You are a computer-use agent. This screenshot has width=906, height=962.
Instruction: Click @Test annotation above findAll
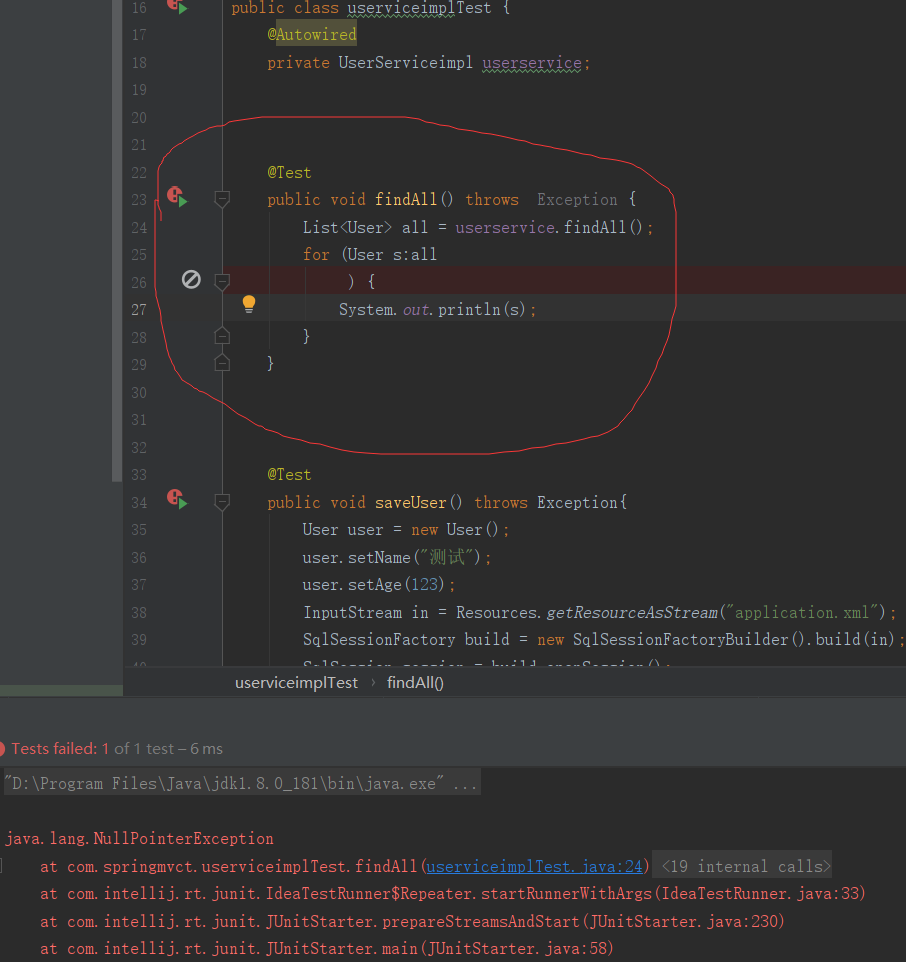tap(289, 173)
